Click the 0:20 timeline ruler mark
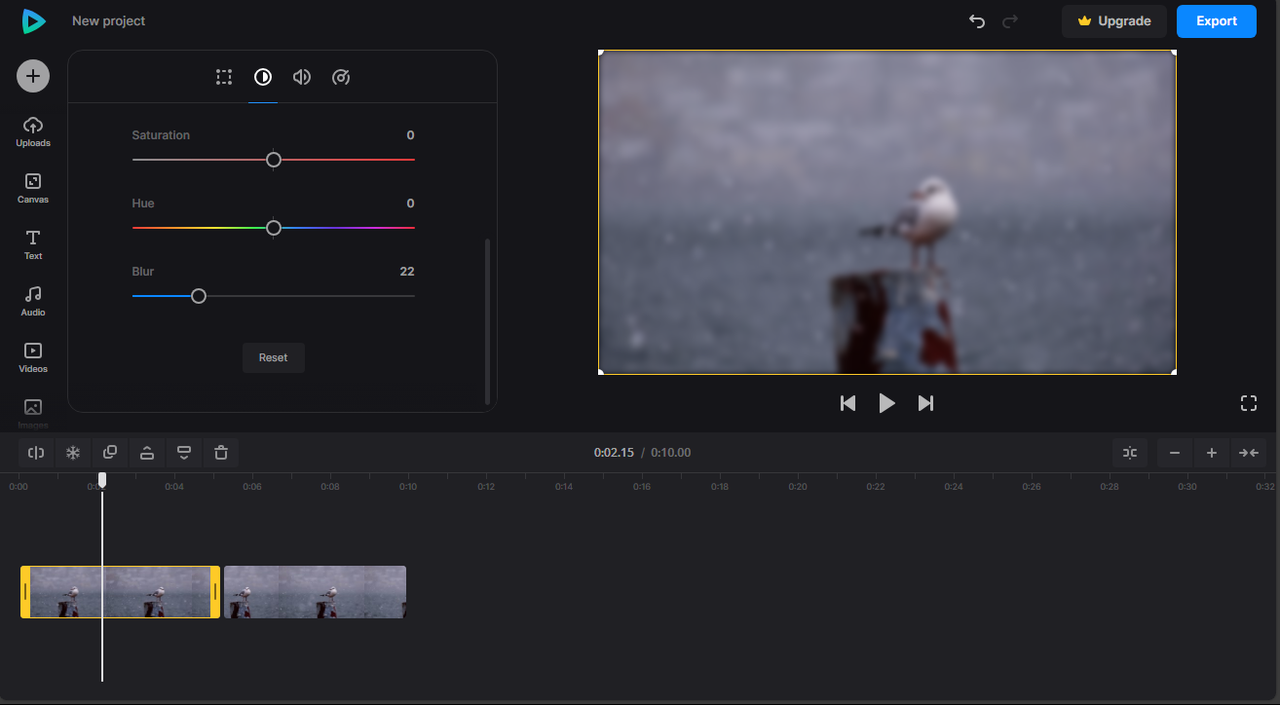Screen dimensions: 1280x705 click(x=797, y=487)
